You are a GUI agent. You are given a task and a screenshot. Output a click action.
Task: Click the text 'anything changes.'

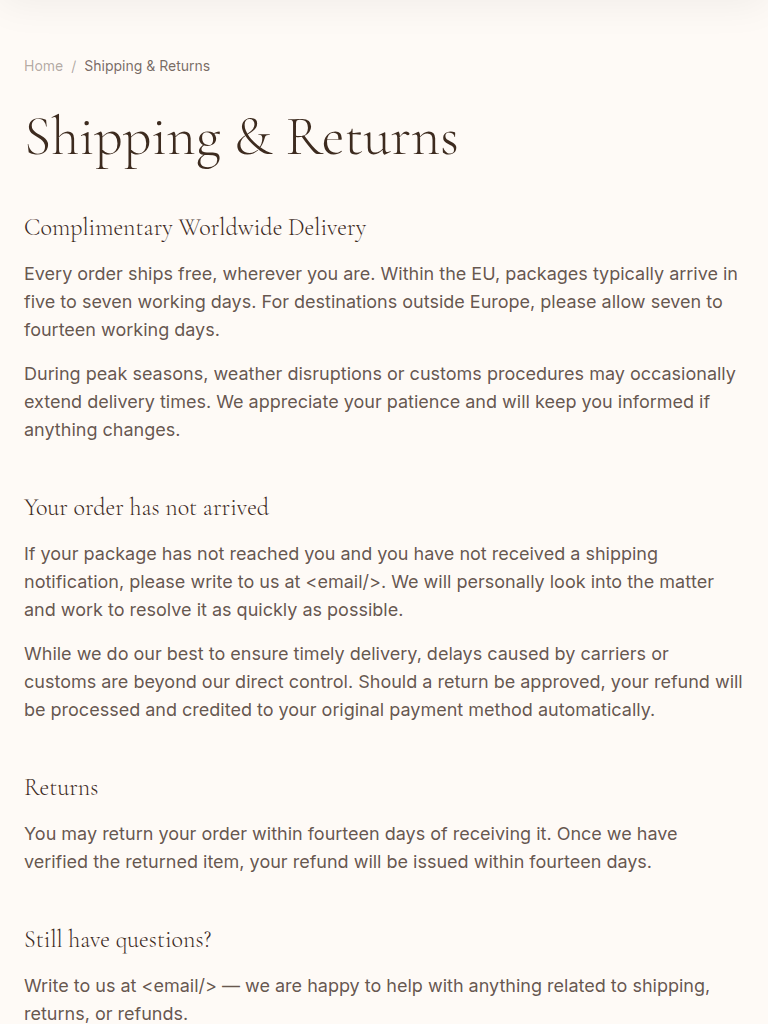click(102, 430)
